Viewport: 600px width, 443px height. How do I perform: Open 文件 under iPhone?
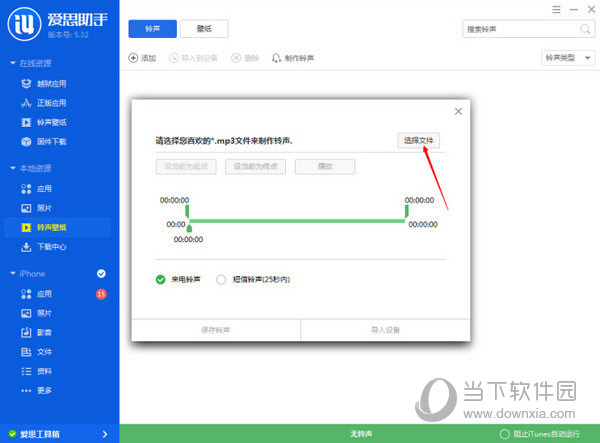(37, 352)
